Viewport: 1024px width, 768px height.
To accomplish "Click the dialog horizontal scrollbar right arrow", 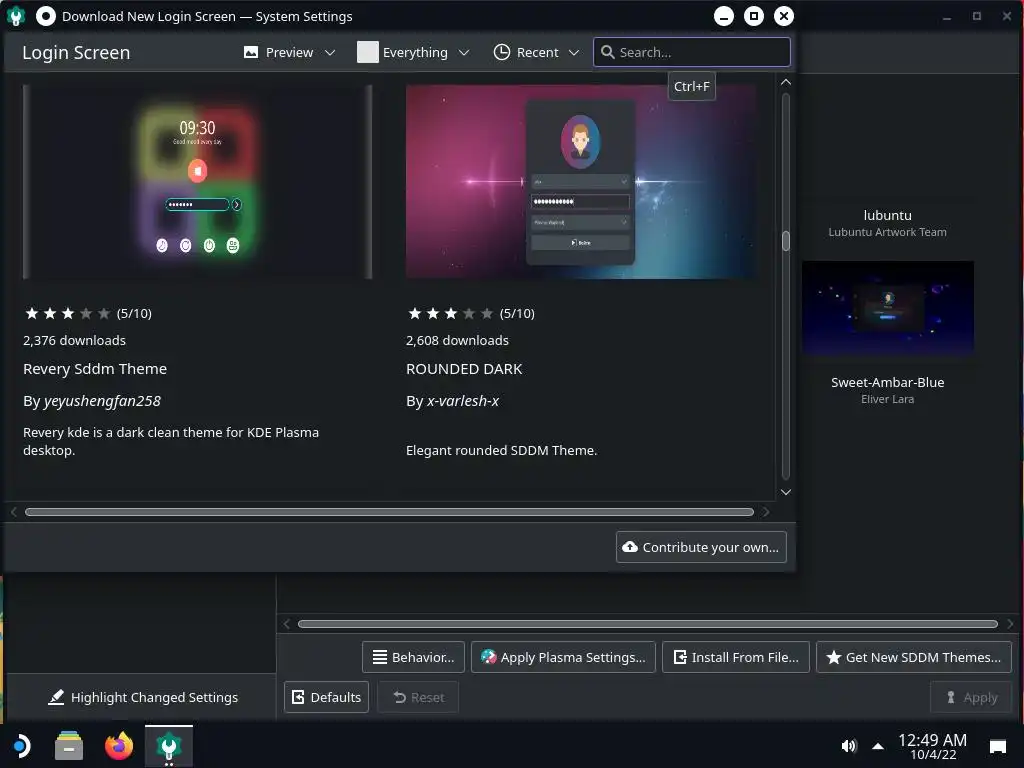I will 766,512.
